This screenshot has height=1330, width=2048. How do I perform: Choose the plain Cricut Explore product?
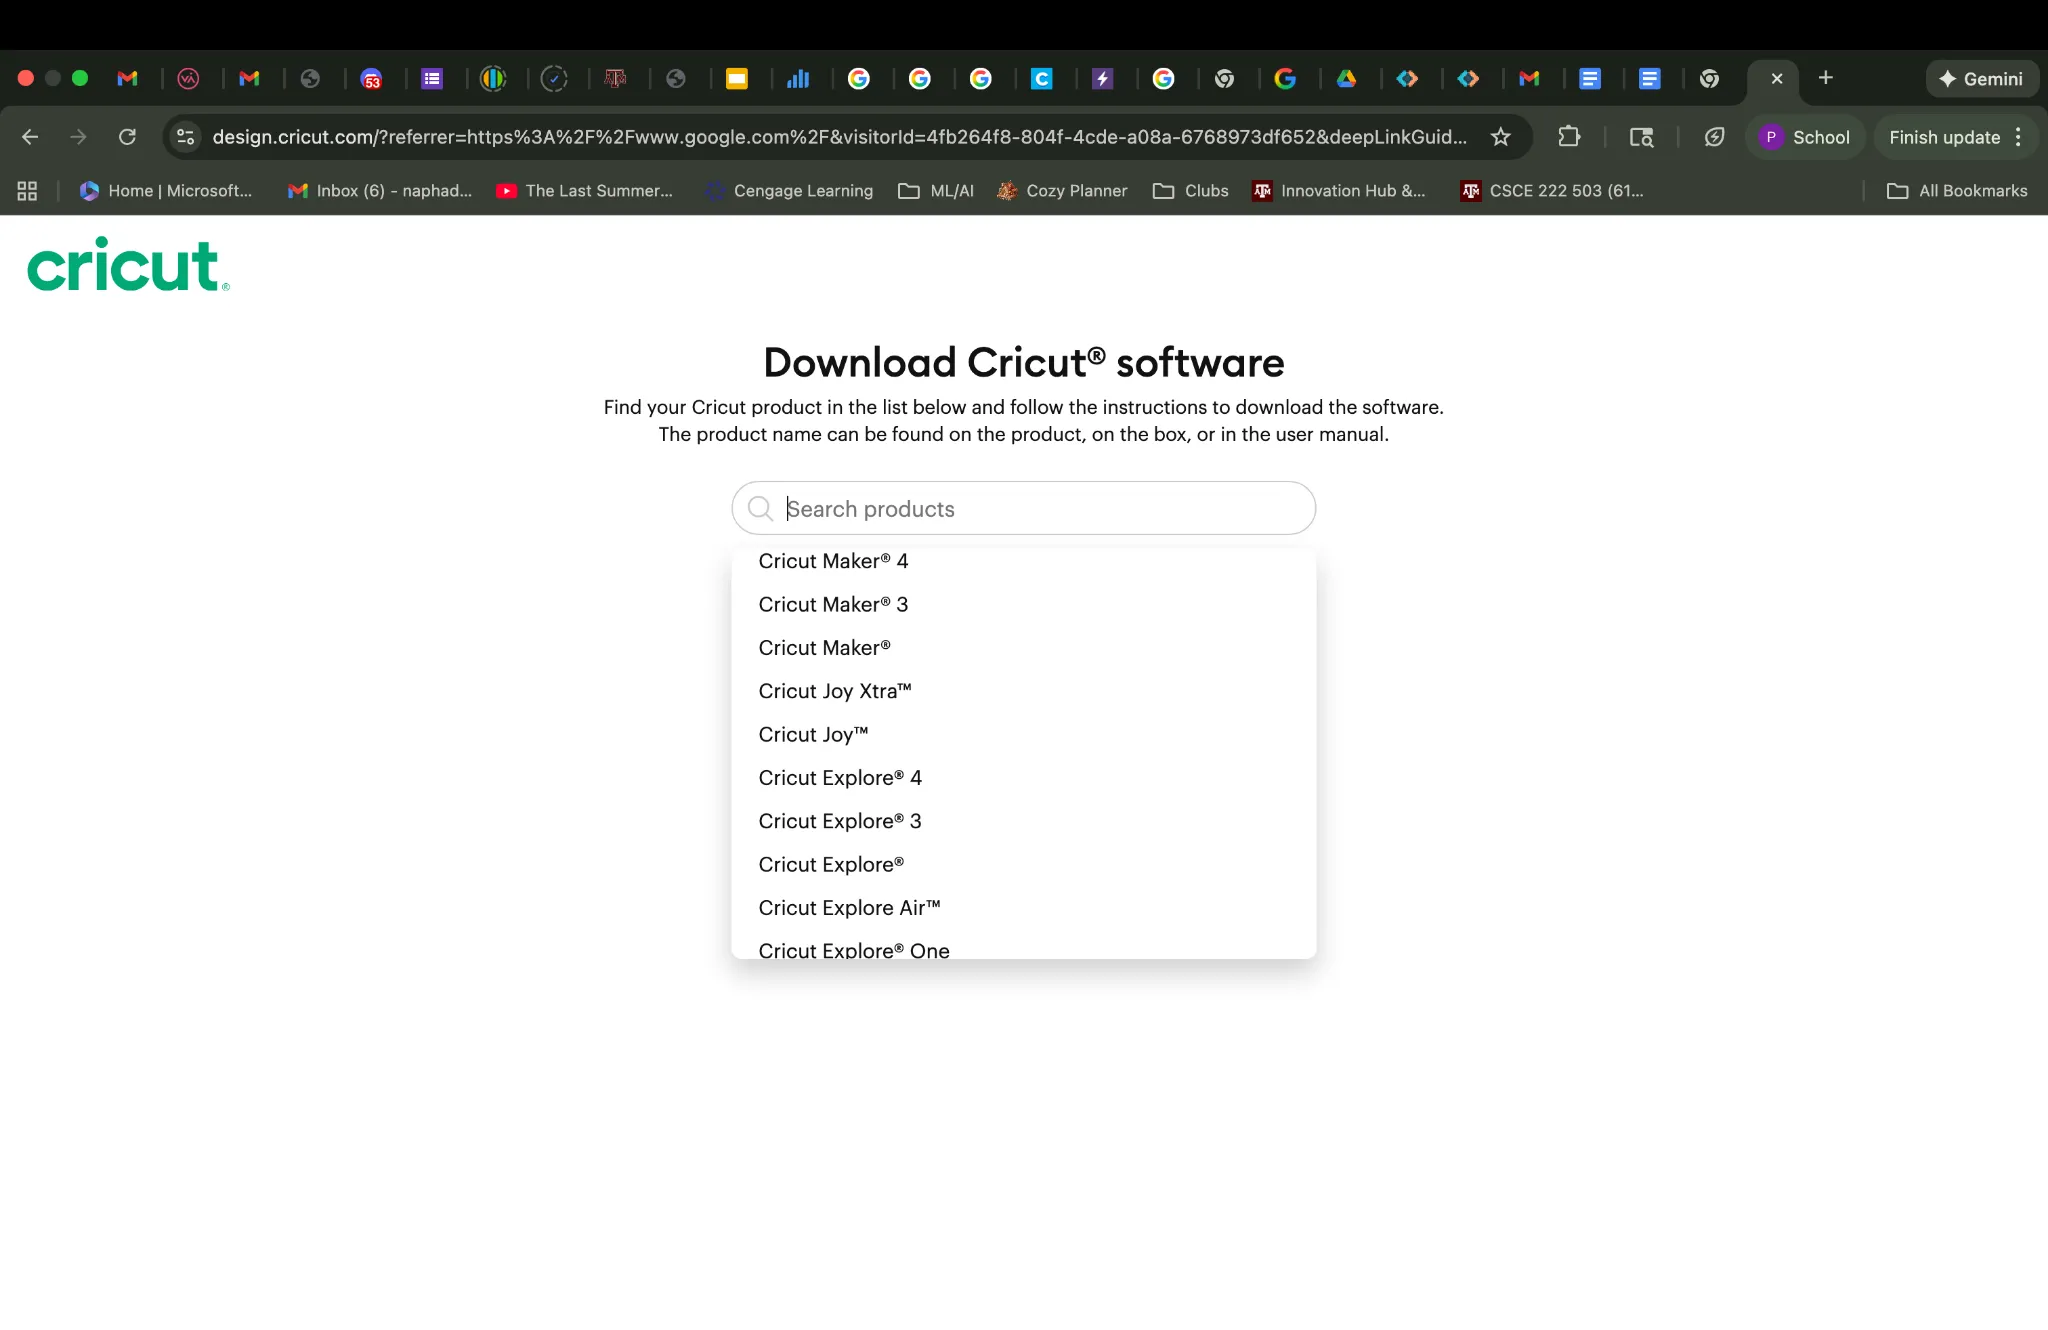(x=1023, y=864)
